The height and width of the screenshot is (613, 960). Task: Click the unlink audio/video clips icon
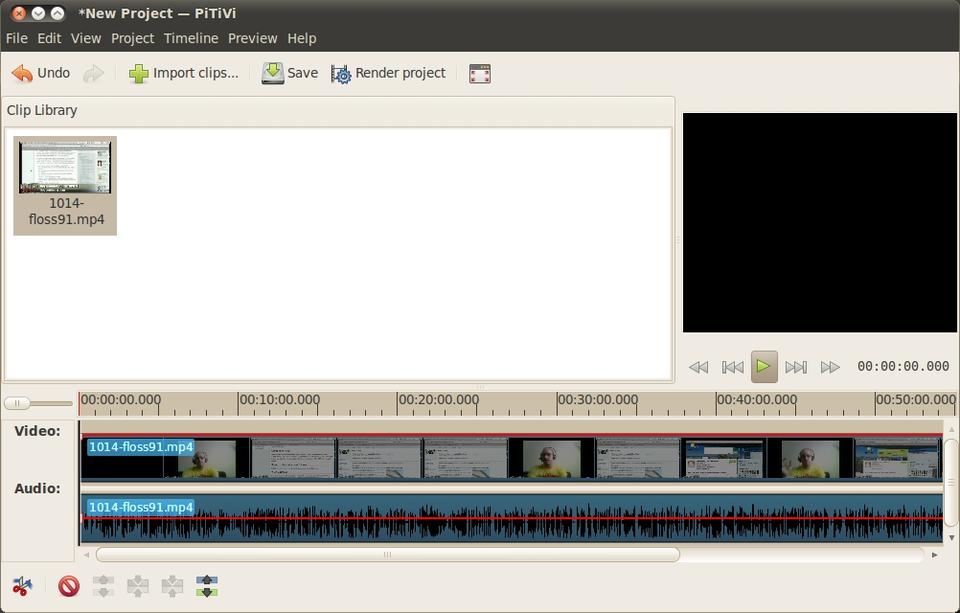(103, 586)
